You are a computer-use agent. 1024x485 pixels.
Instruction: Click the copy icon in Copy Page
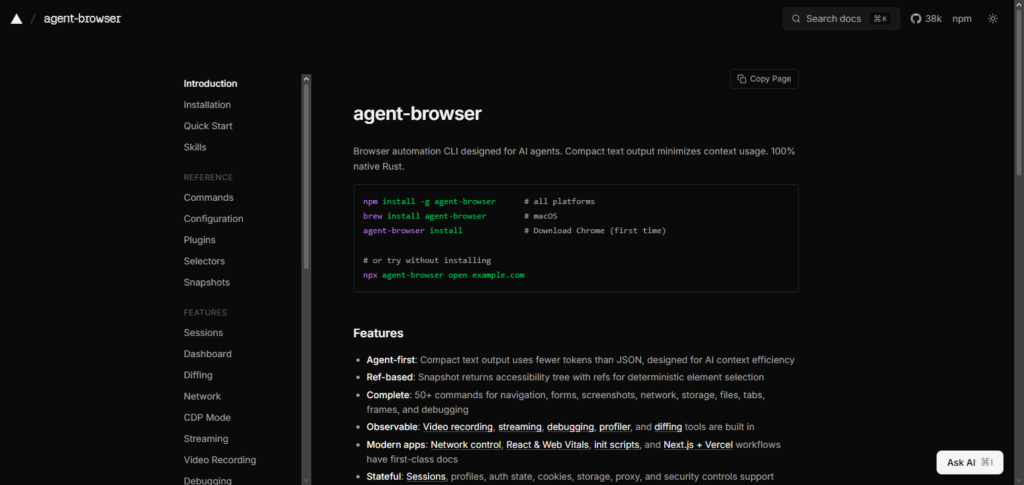[741, 79]
